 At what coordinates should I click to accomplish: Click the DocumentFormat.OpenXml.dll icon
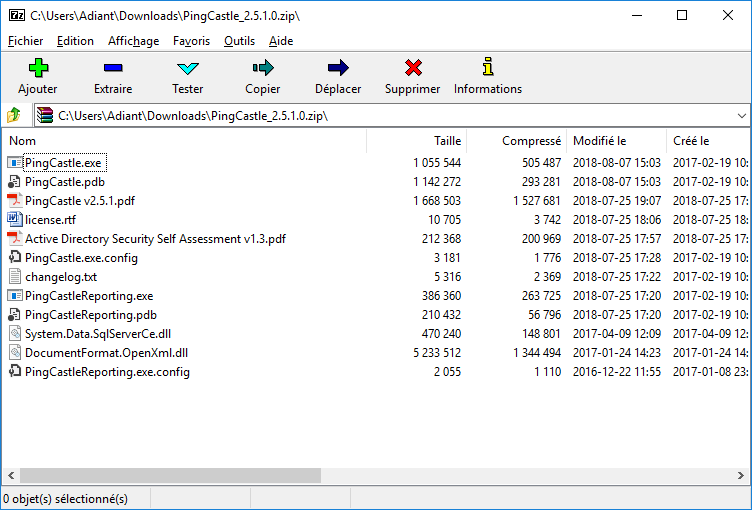(x=15, y=353)
